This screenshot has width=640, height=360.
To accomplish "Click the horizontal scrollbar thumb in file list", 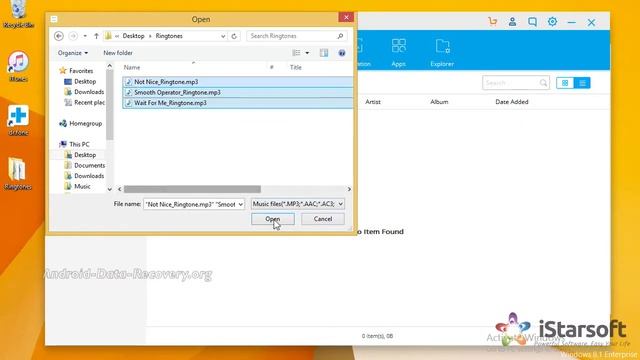I will [192, 189].
